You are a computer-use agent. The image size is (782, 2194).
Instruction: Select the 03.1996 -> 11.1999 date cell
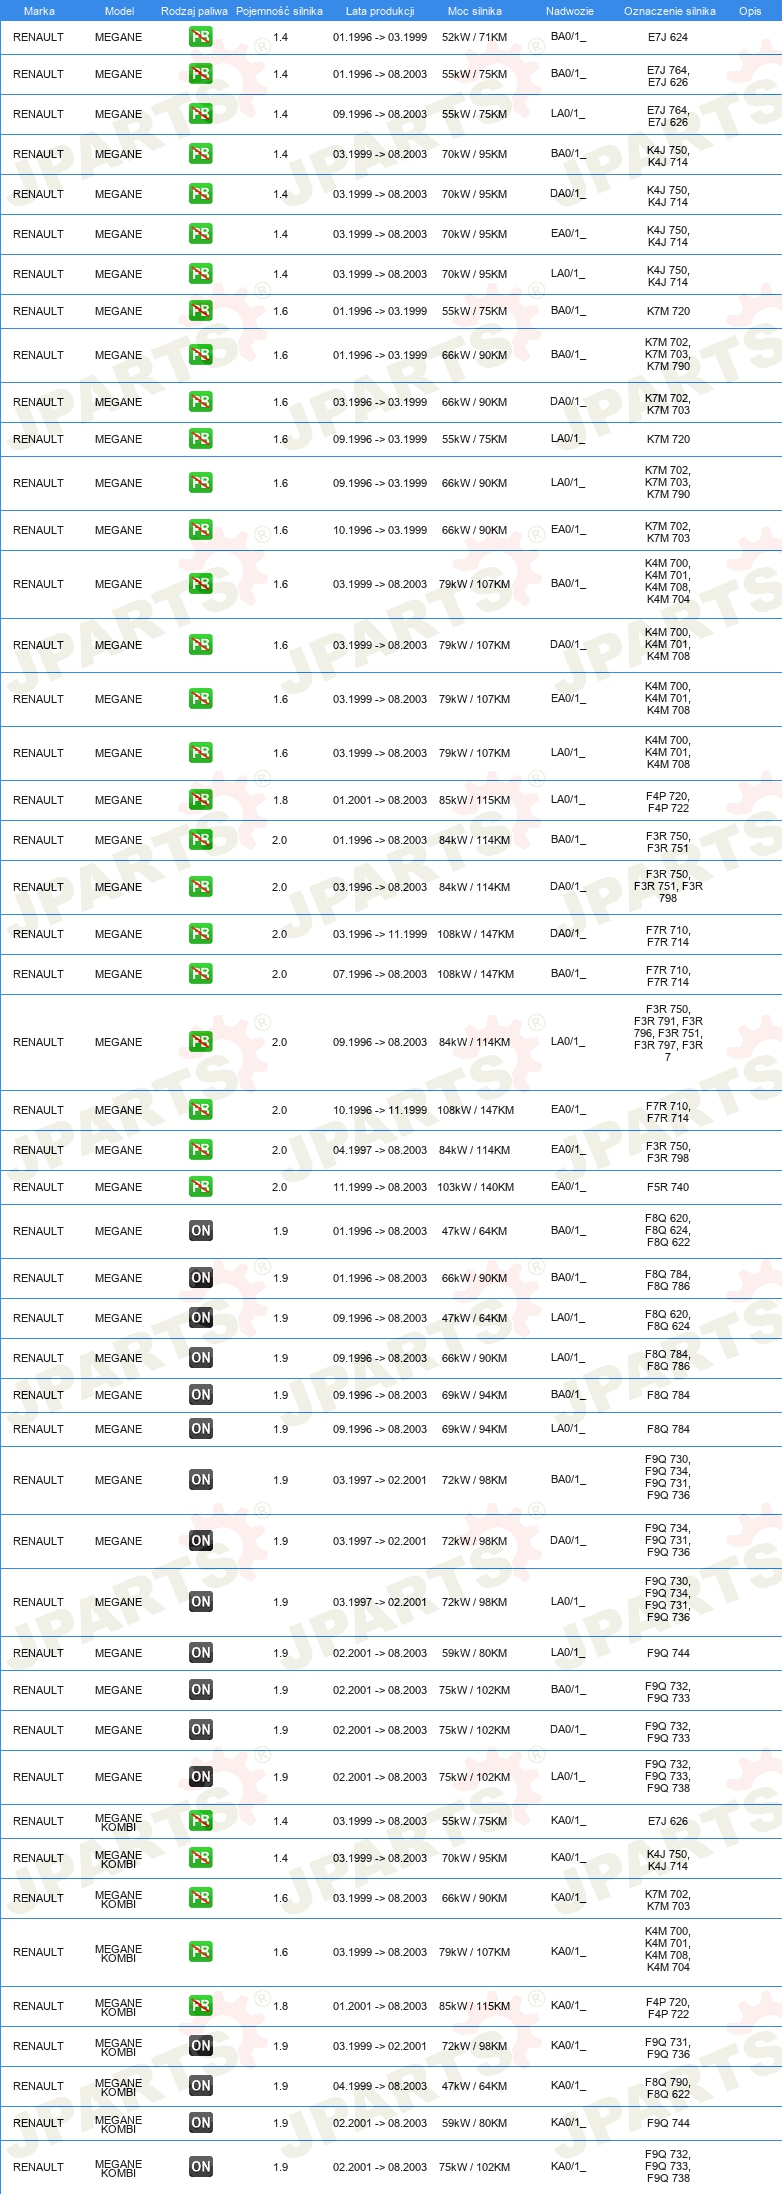(380, 934)
